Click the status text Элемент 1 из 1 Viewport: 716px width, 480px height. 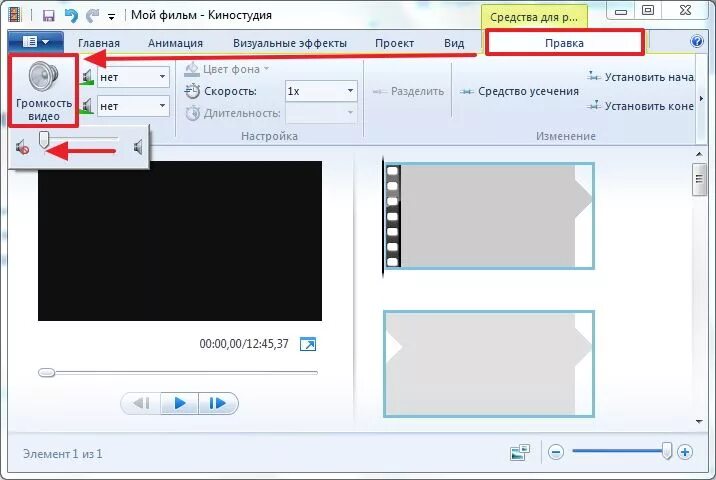coord(63,454)
